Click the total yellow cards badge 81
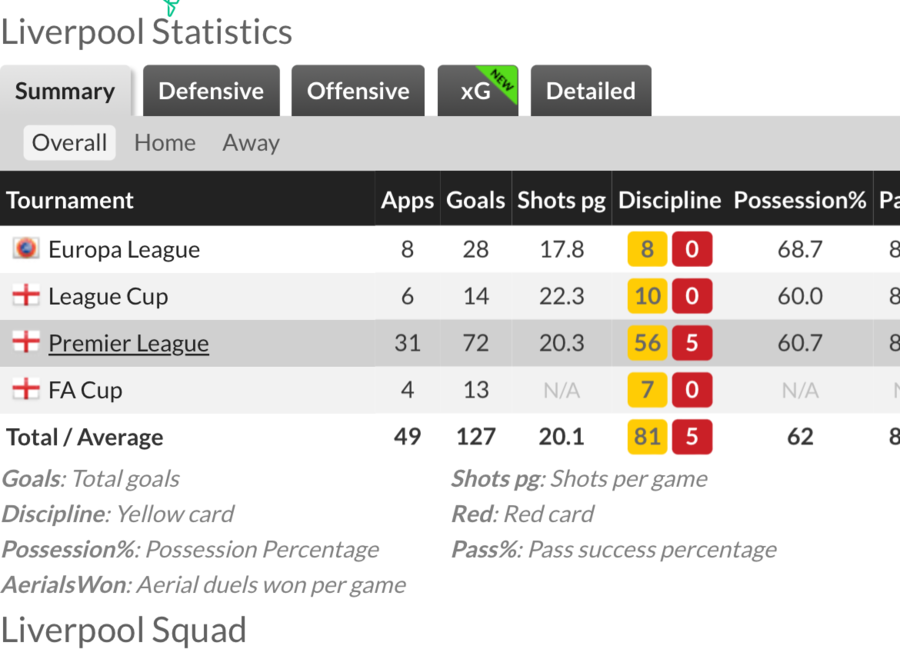 (647, 437)
